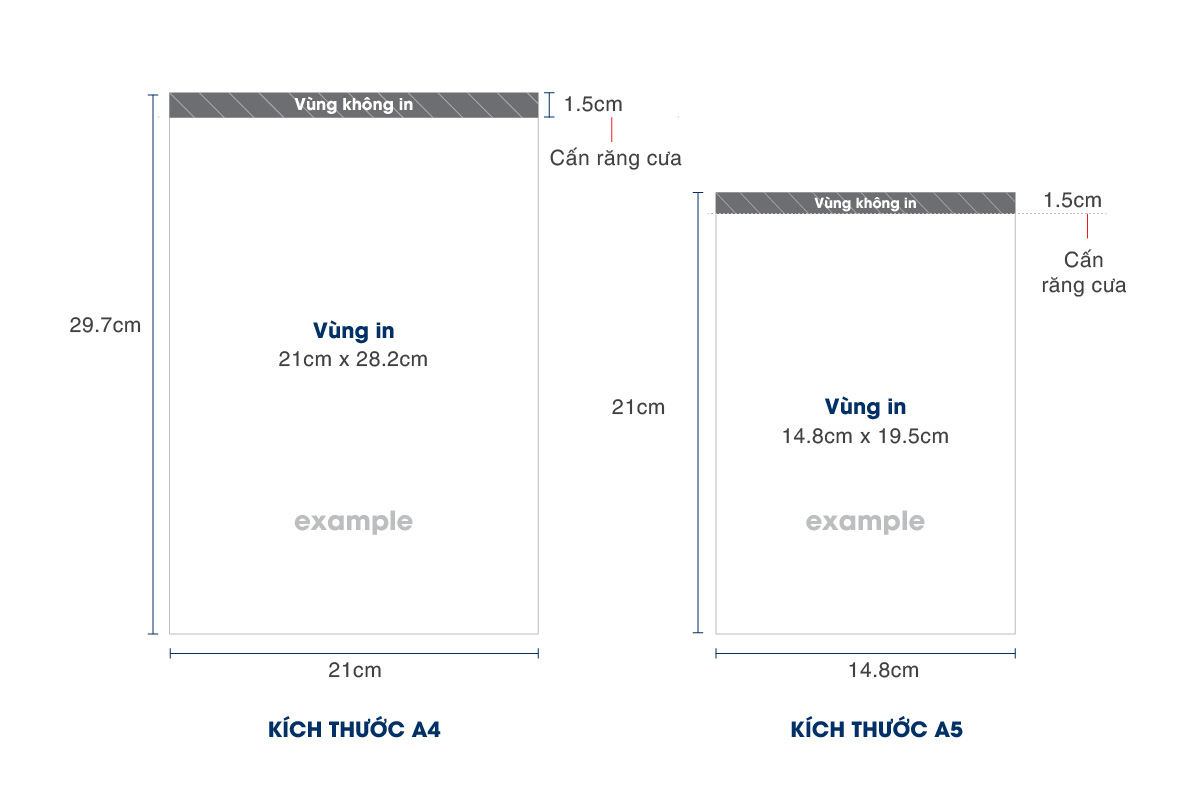The width and height of the screenshot is (1201, 801).
Task: Click 'Cấn răng cưa' label near A4
Action: [x=616, y=157]
